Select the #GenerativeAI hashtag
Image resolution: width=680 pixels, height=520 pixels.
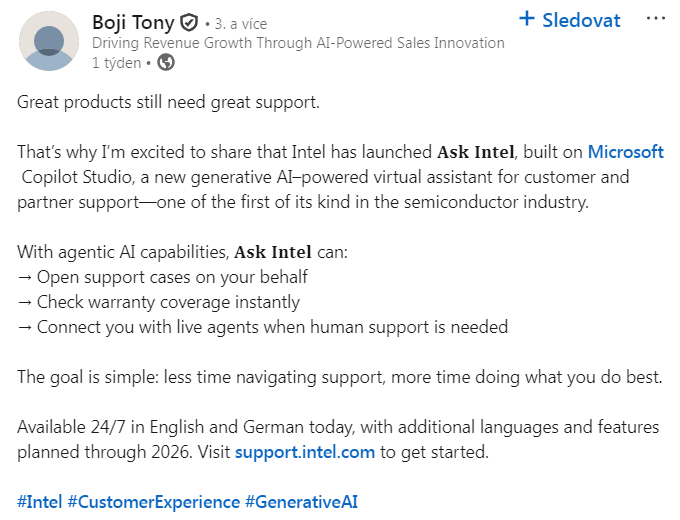coord(301,502)
